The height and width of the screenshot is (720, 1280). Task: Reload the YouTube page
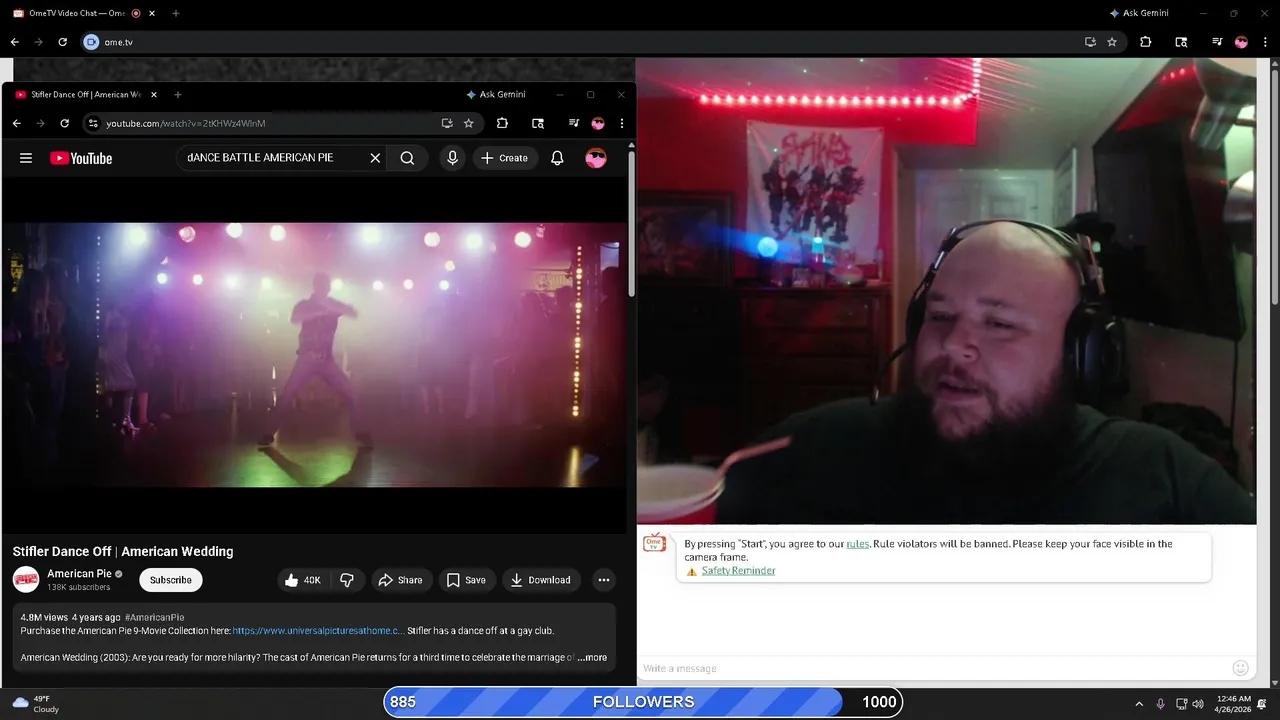click(x=64, y=123)
